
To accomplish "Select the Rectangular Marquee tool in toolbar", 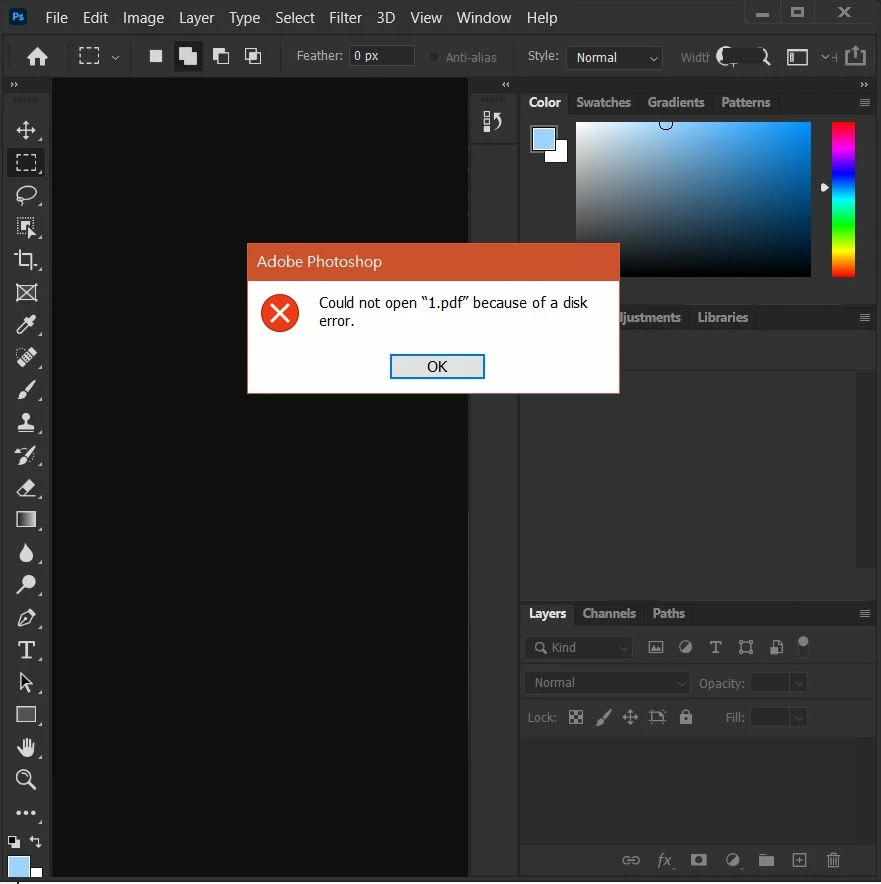I will click(x=26, y=163).
